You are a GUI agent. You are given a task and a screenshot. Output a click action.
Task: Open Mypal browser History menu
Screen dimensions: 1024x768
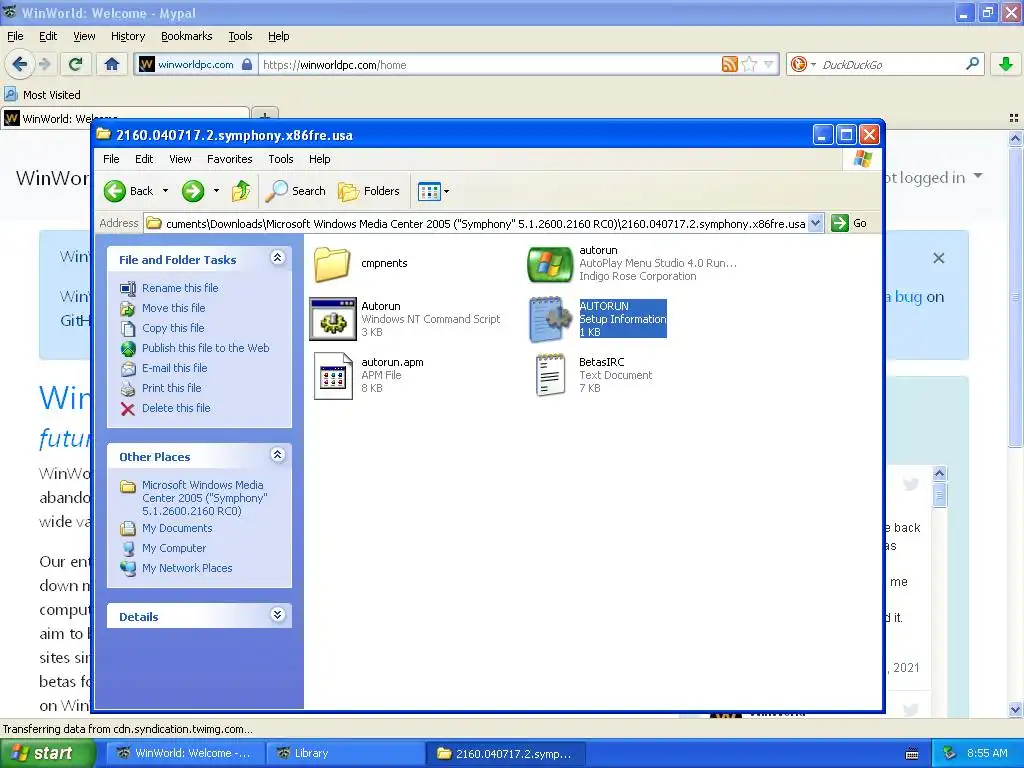128,36
